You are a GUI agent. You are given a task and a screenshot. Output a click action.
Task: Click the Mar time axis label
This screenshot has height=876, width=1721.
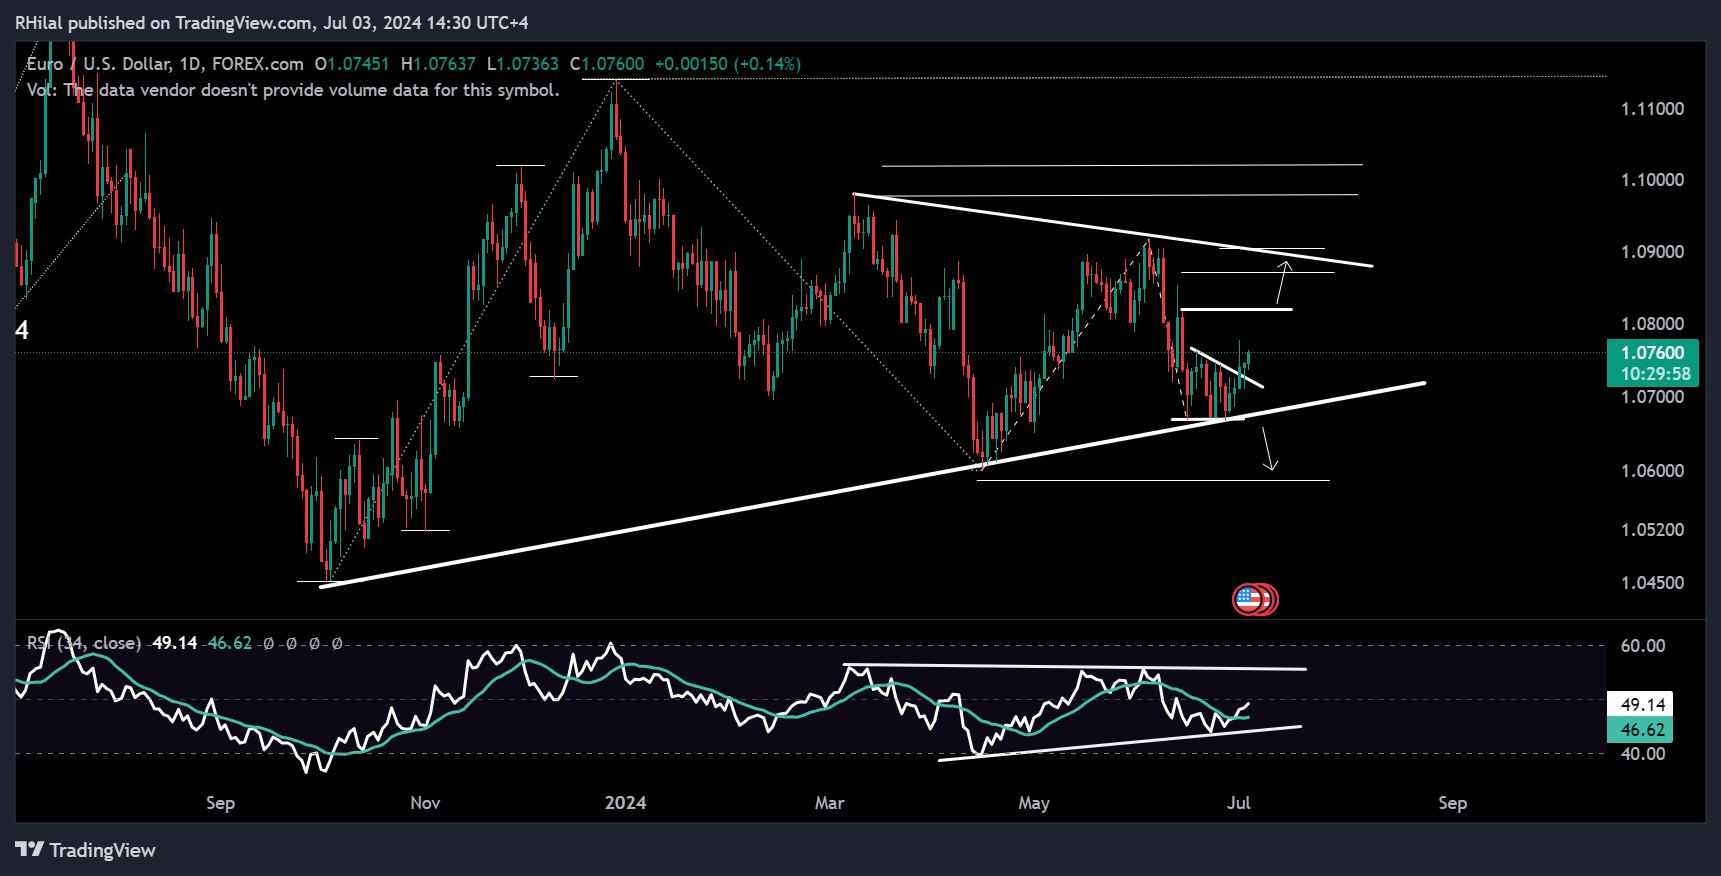pyautogui.click(x=829, y=803)
